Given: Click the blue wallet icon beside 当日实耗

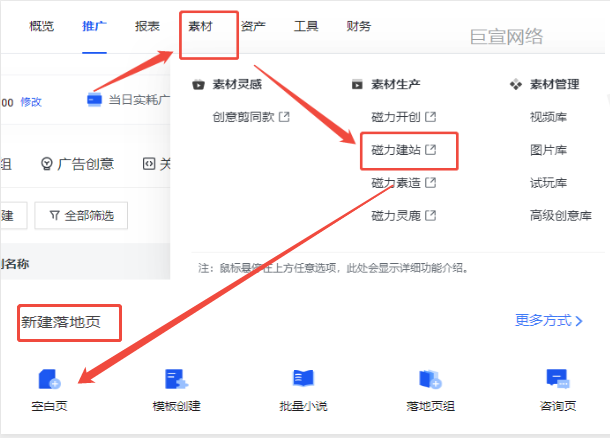Looking at the screenshot, I should coord(94,100).
